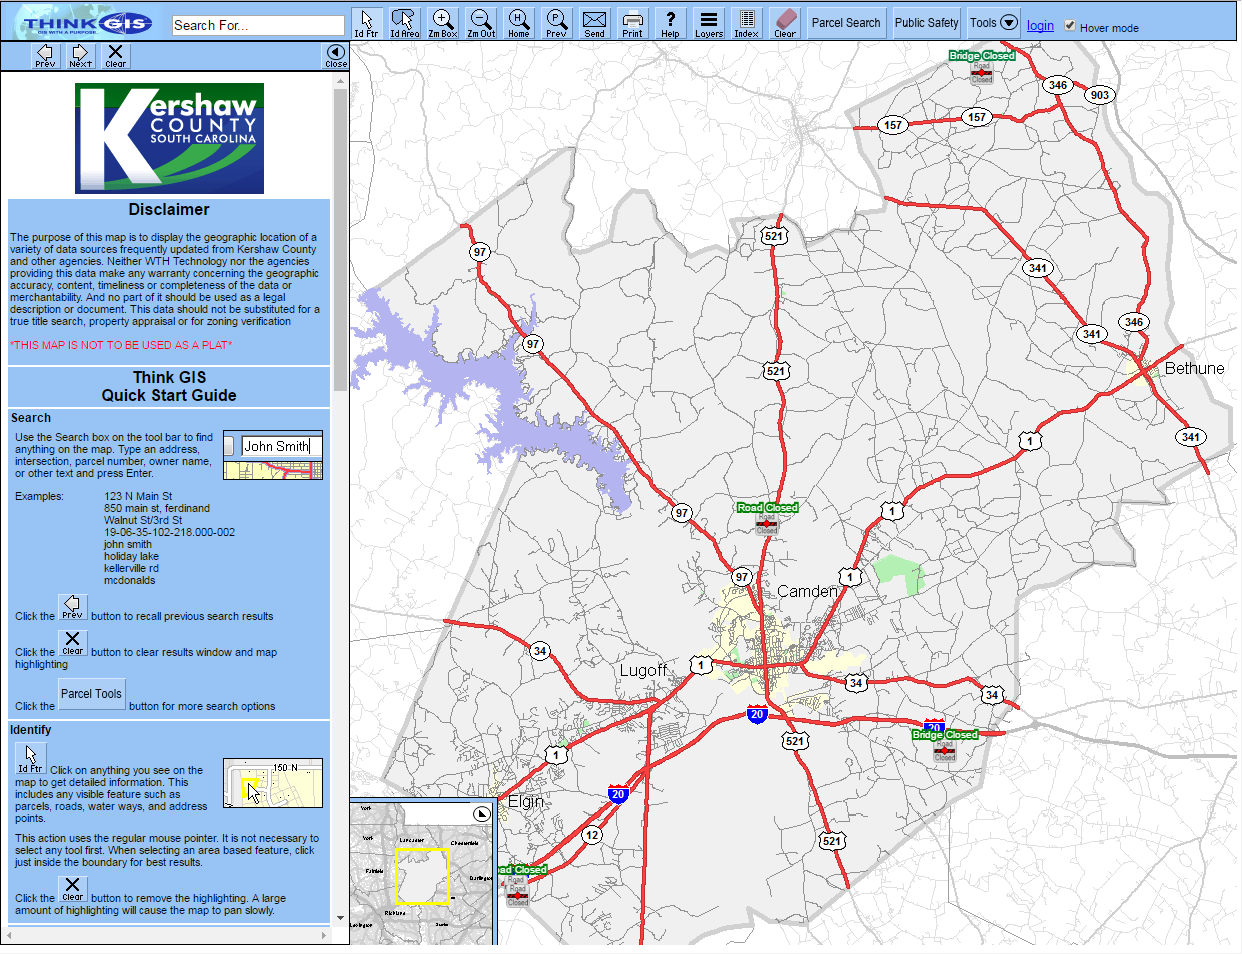Click the login link

click(x=1040, y=25)
